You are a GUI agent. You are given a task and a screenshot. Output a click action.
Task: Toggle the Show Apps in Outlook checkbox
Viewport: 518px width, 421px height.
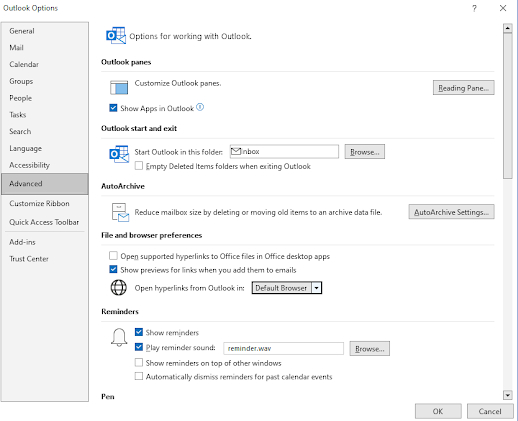pyautogui.click(x=113, y=108)
